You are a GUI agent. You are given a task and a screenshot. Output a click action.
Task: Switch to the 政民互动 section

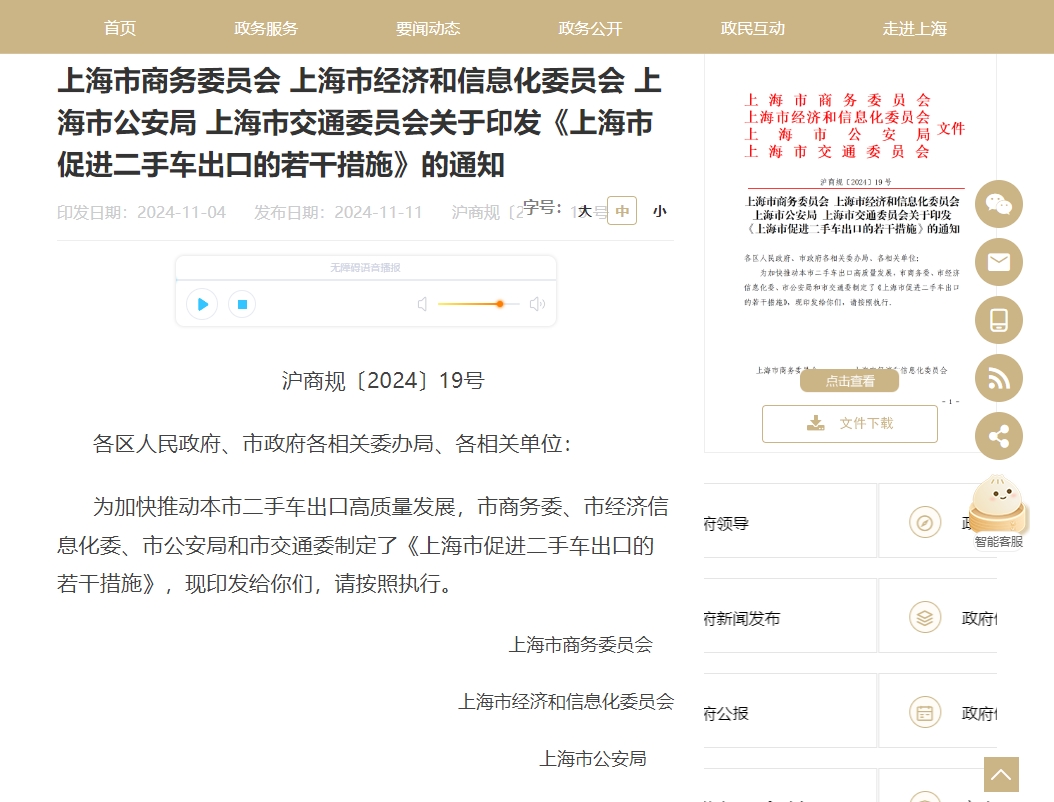tap(752, 28)
